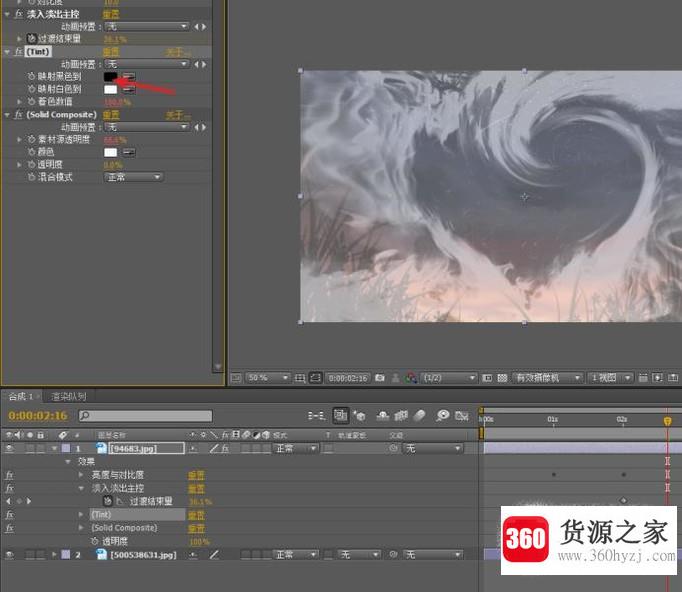Toggle the effects switch on layer 94683.jpg row

tap(225, 448)
